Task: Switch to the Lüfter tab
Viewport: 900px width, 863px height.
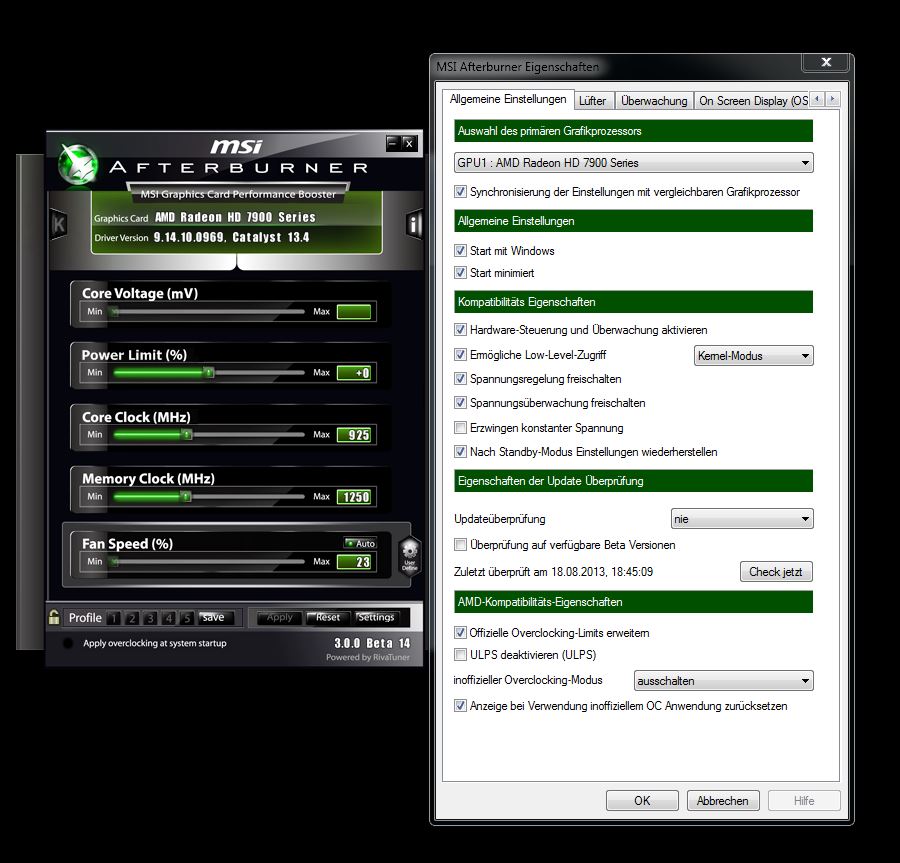Action: [592, 100]
